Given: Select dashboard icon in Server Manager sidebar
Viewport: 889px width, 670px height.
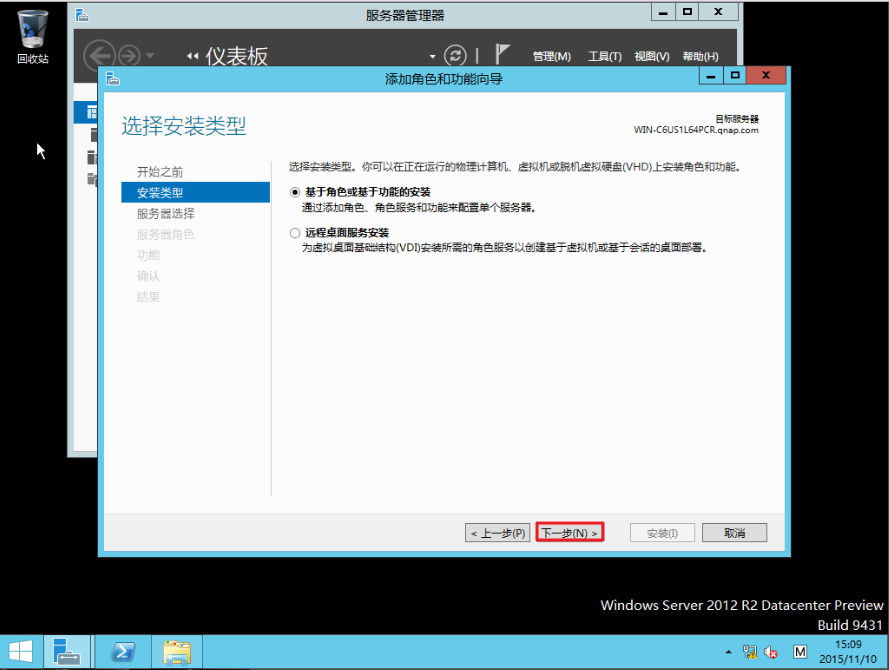Looking at the screenshot, I should (91, 112).
